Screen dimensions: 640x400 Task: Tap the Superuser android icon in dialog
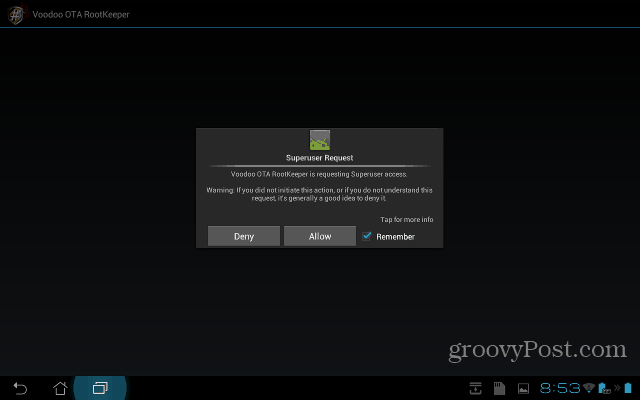click(320, 140)
